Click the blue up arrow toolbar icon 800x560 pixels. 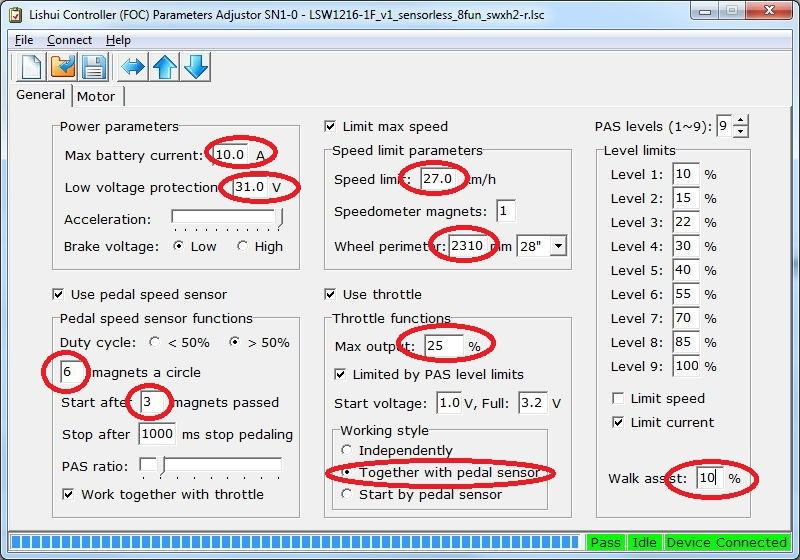click(x=165, y=67)
